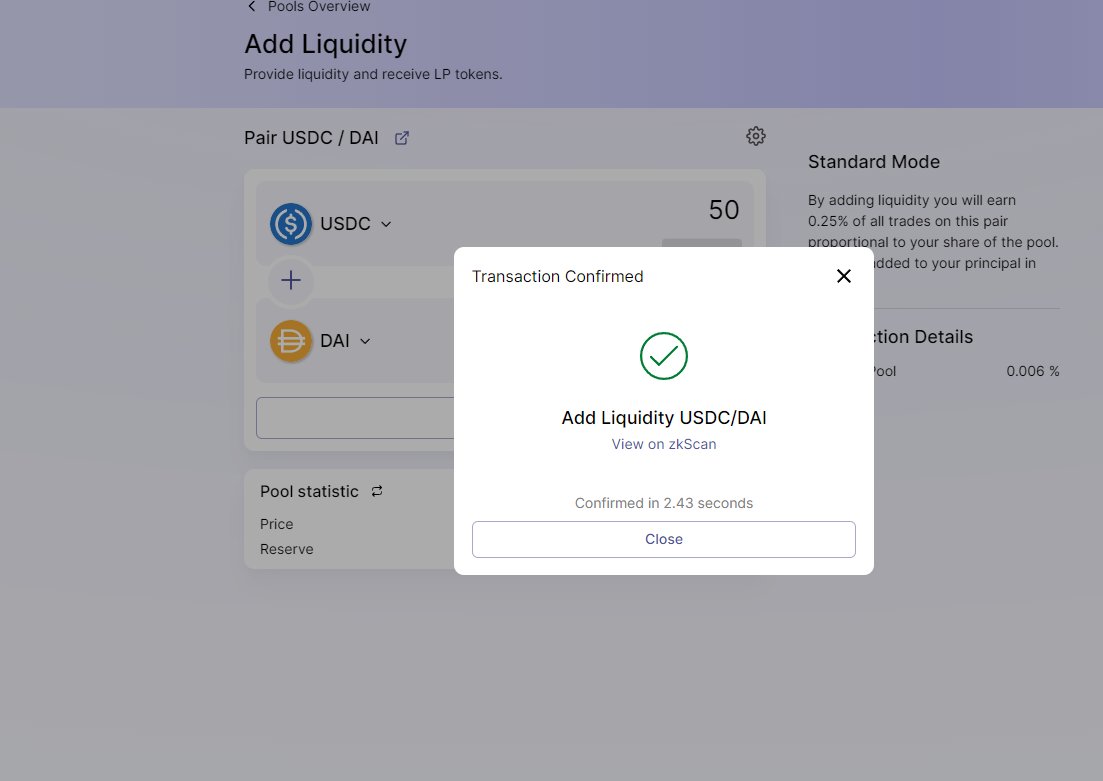This screenshot has height=781, width=1103.
Task: Click the 'Confirmed in 2.43 seconds' text
Action: (663, 503)
